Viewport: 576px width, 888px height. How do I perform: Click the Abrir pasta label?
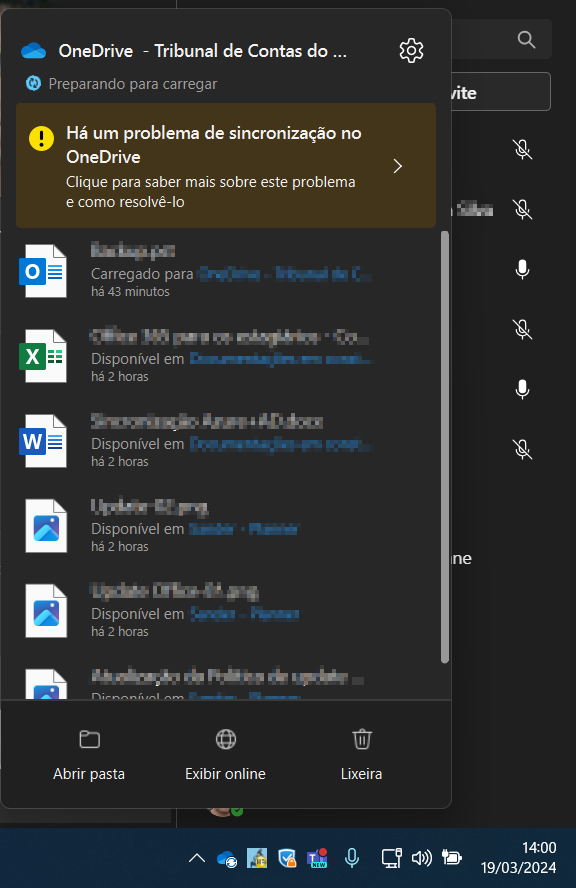89,774
